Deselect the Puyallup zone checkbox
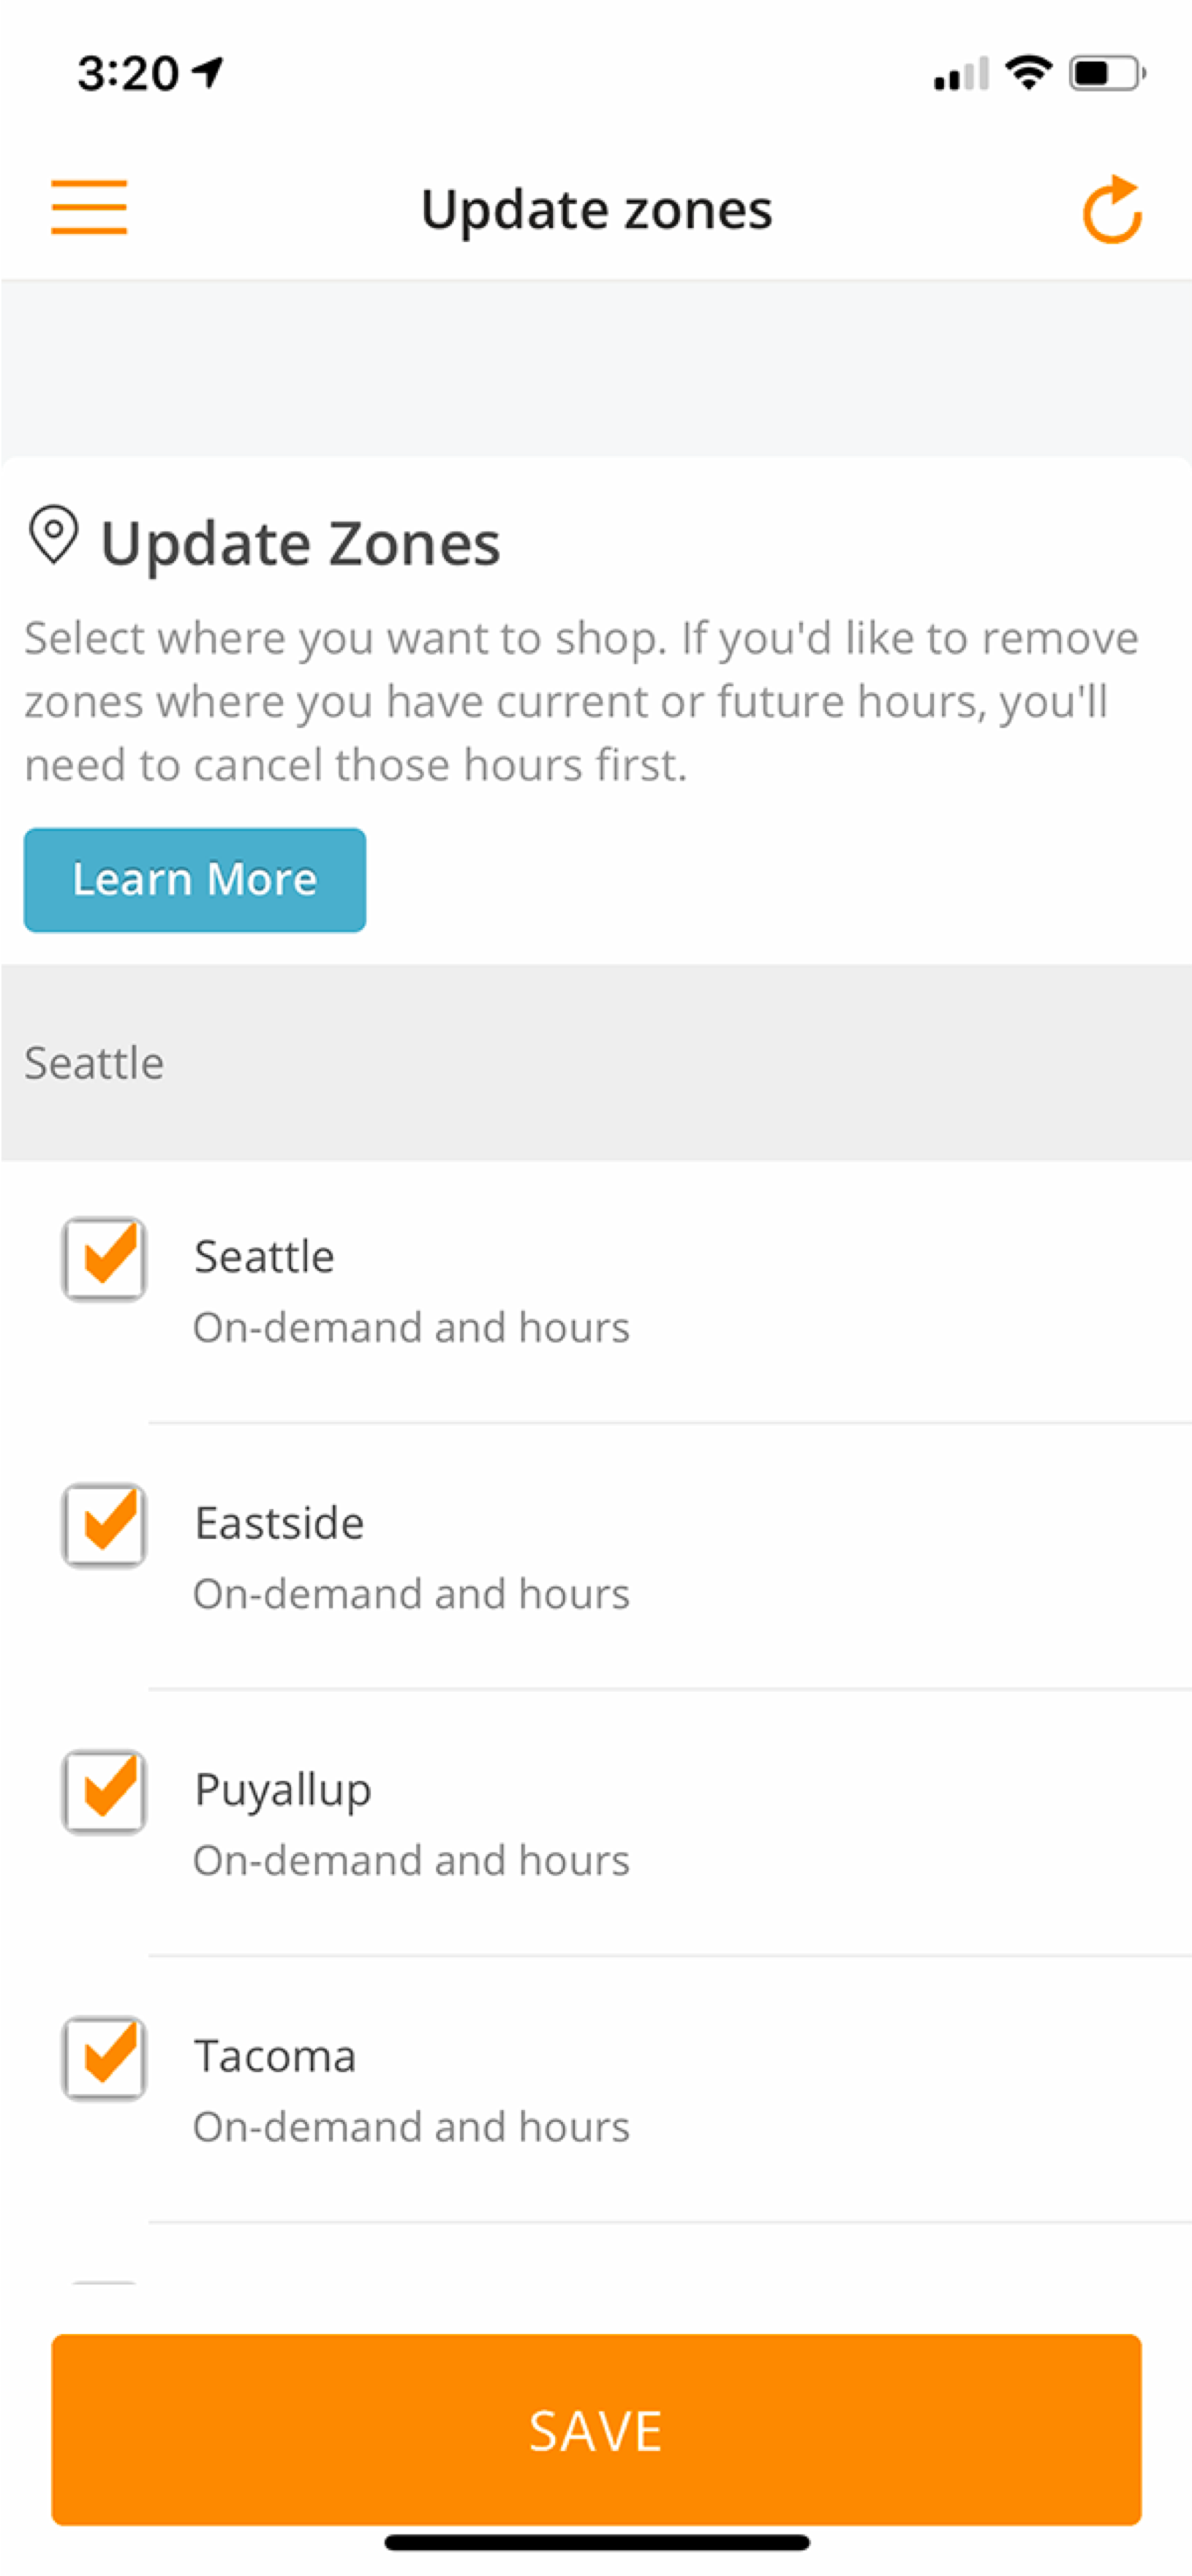 click(104, 1792)
